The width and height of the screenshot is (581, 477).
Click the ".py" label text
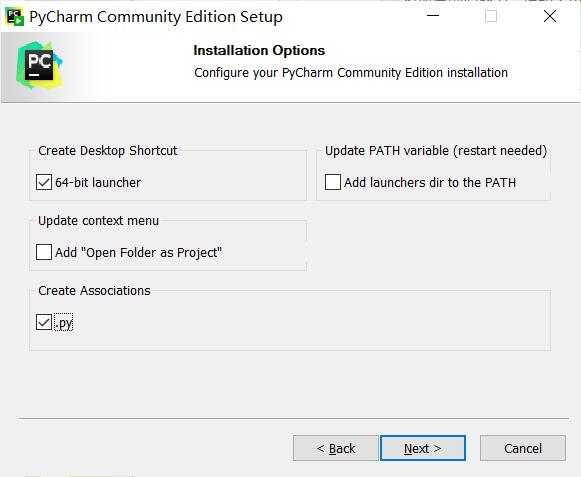click(64, 323)
